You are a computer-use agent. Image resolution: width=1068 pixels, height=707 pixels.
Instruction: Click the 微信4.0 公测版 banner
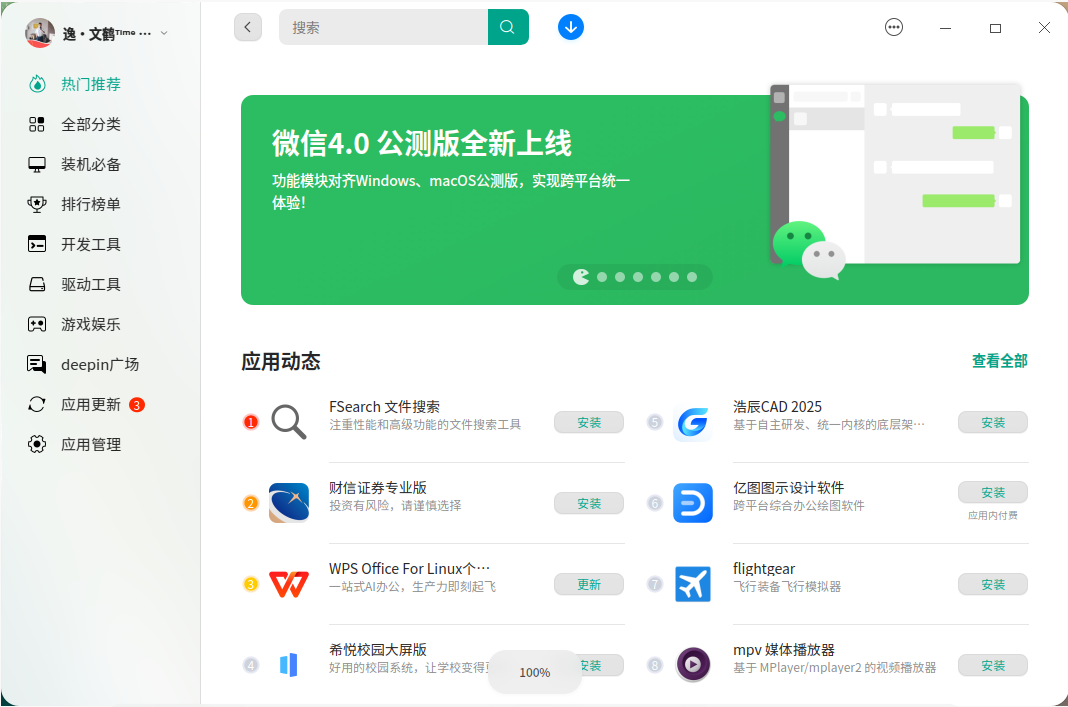pos(635,200)
